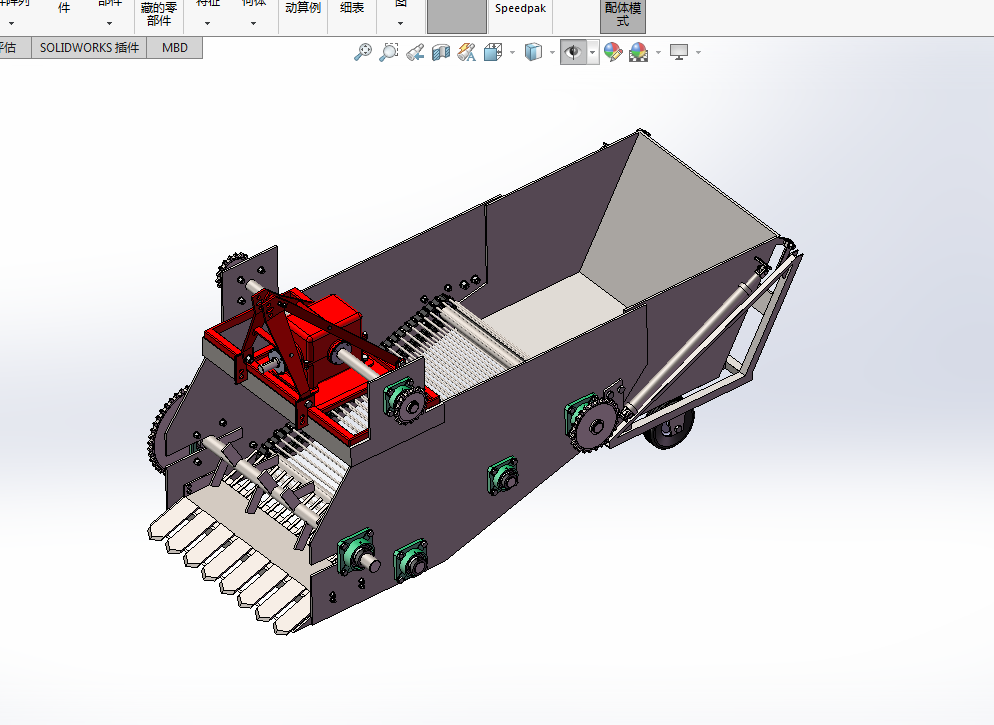This screenshot has height=725, width=994.
Task: Open the dropdown arrow under 图
Action: click(x=401, y=23)
